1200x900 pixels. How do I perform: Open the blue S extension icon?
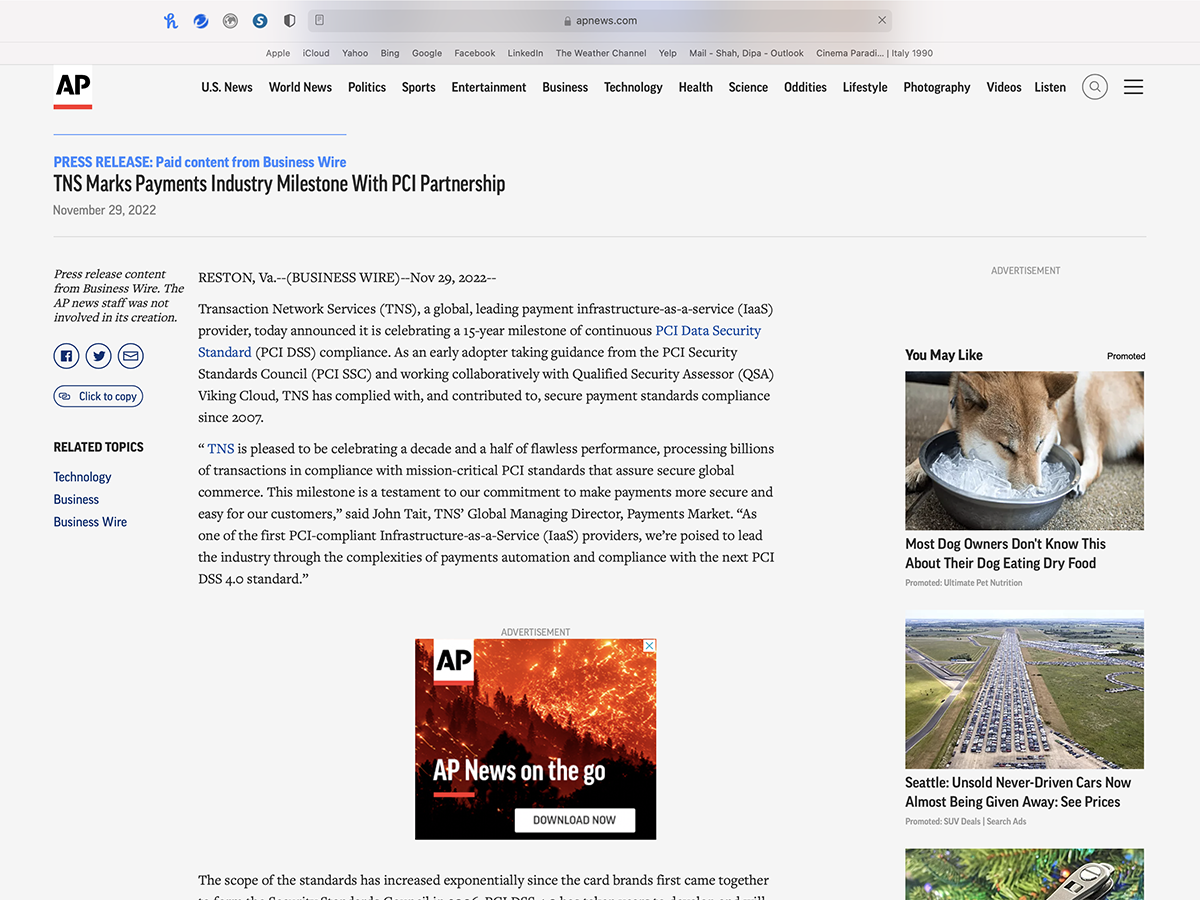pyautogui.click(x=260, y=20)
